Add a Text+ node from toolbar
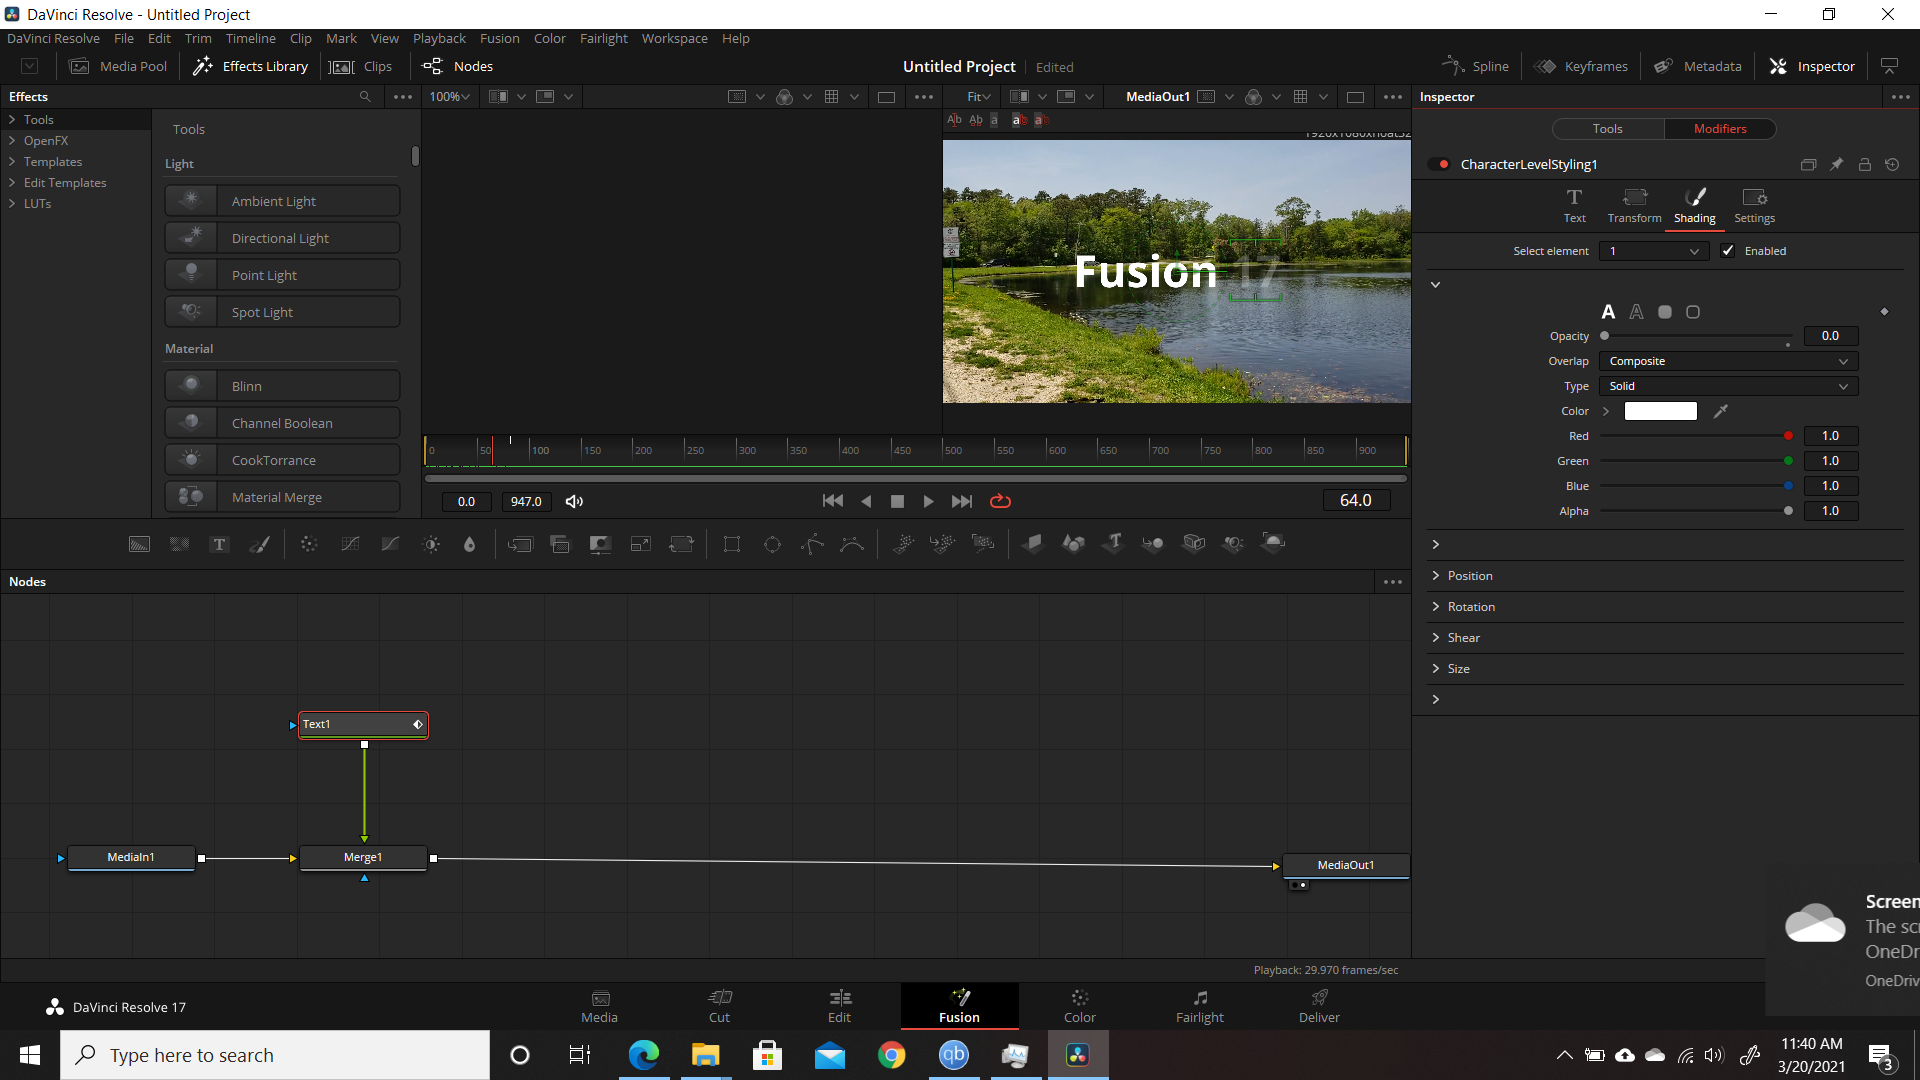 pyautogui.click(x=219, y=544)
